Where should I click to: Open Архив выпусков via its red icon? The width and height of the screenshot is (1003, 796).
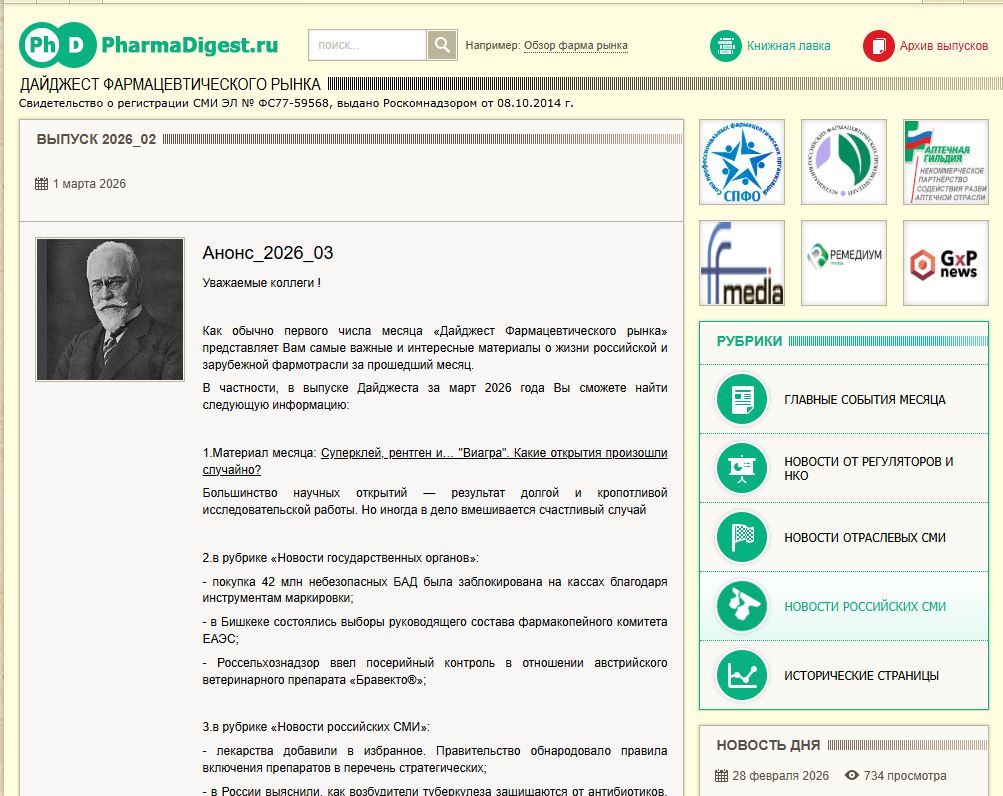tap(879, 45)
